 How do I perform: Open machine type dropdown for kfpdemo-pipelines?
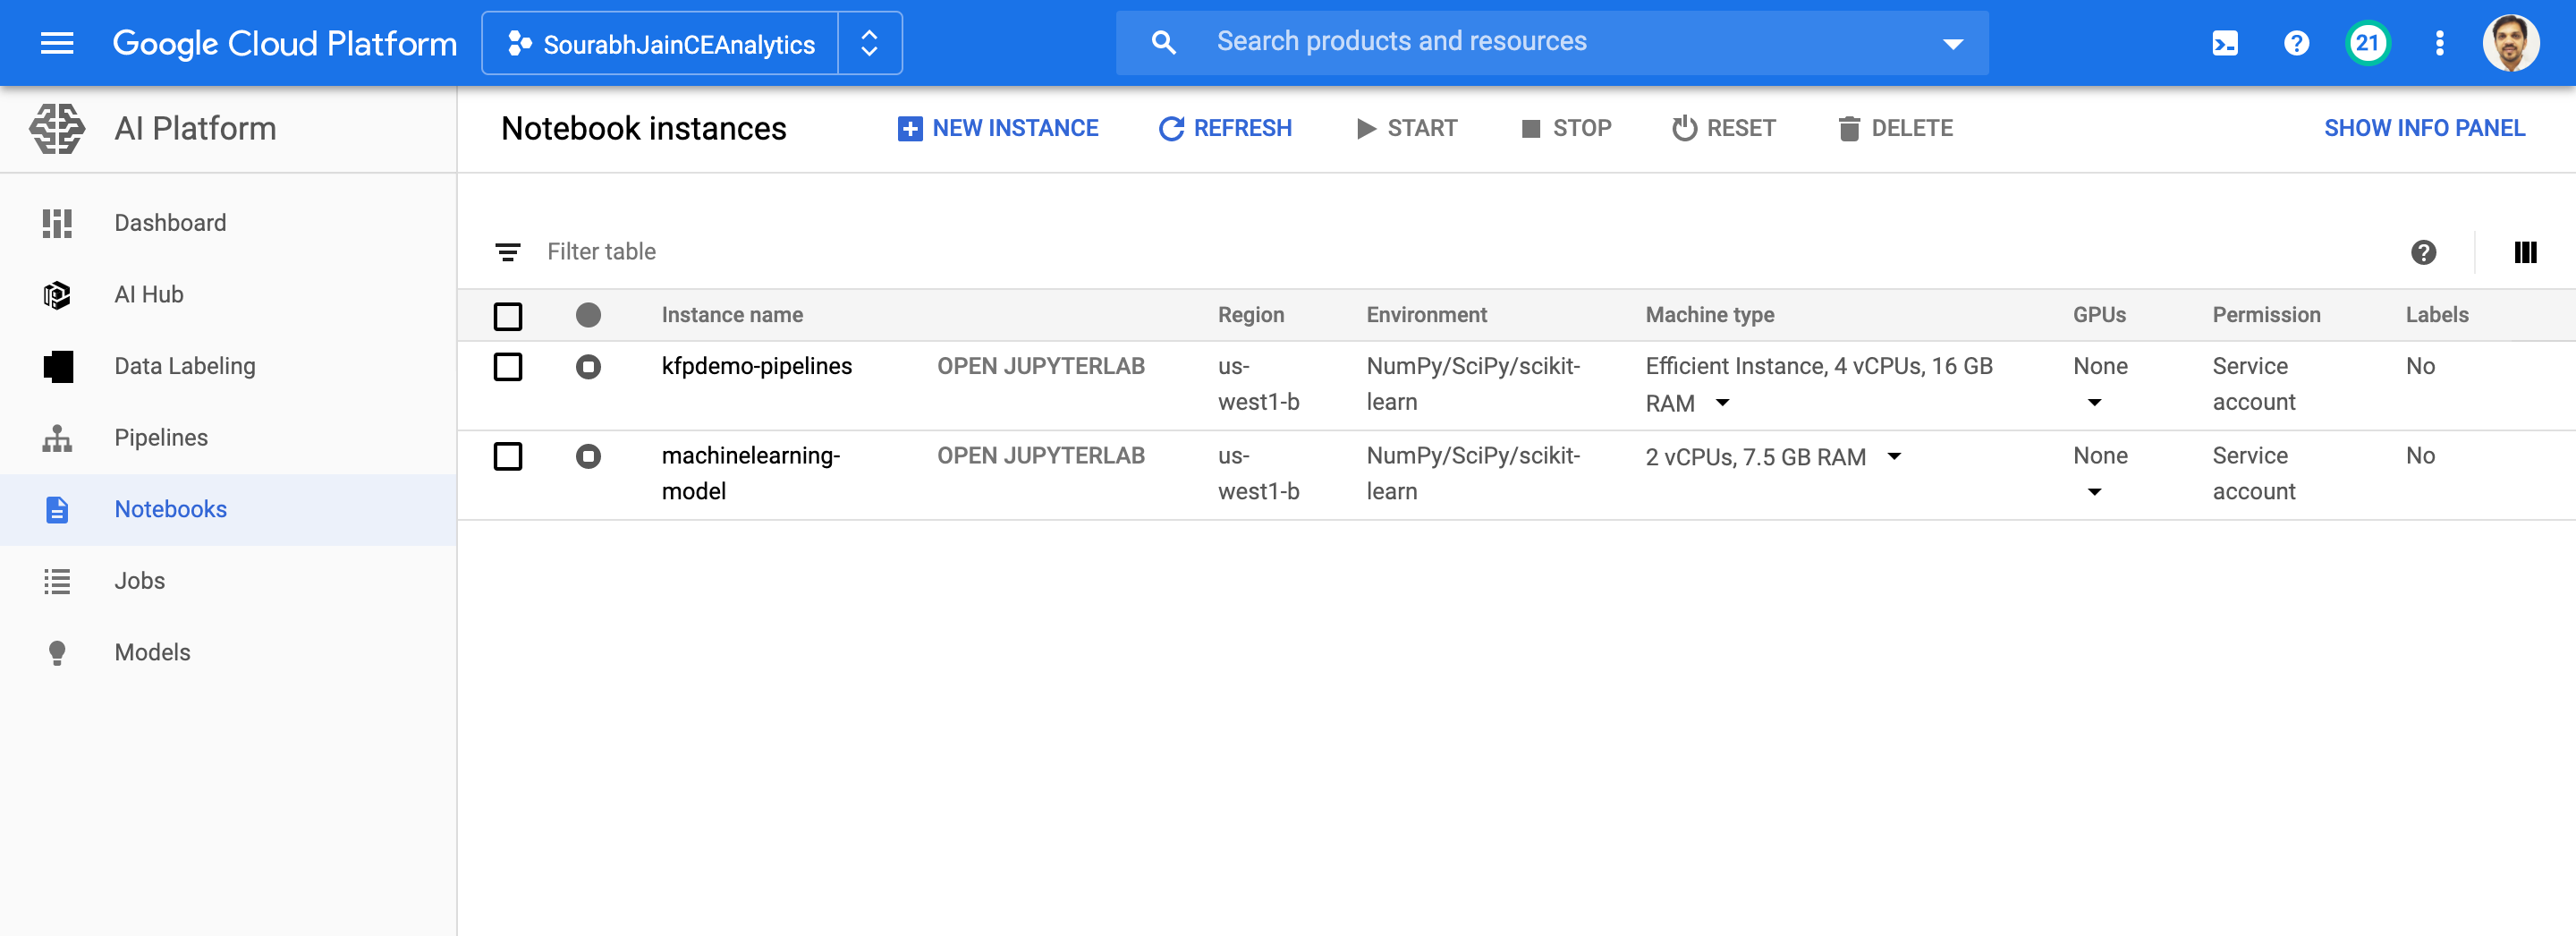pyautogui.click(x=1722, y=403)
